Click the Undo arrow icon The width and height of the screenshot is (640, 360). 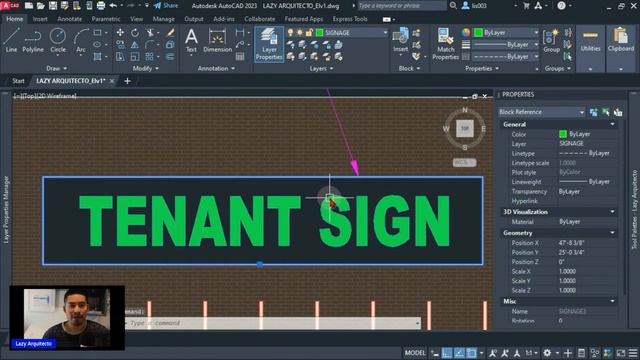point(113,6)
